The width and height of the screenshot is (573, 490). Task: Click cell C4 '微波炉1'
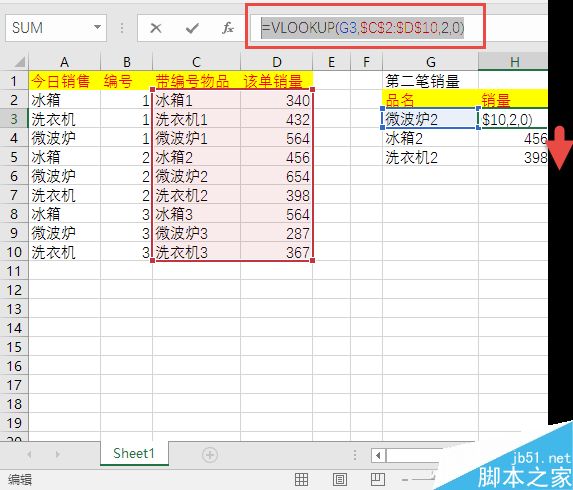point(196,138)
